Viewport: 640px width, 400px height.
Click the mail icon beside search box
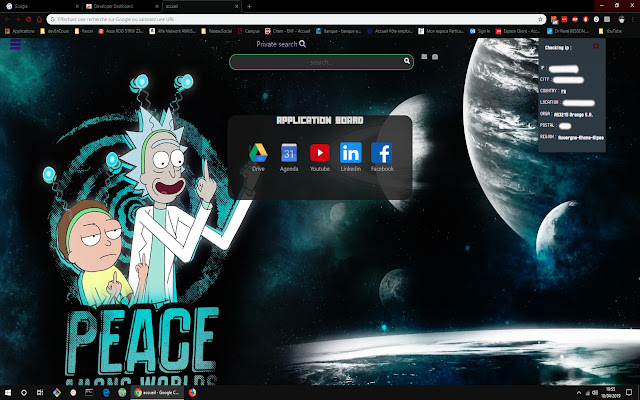click(x=424, y=57)
